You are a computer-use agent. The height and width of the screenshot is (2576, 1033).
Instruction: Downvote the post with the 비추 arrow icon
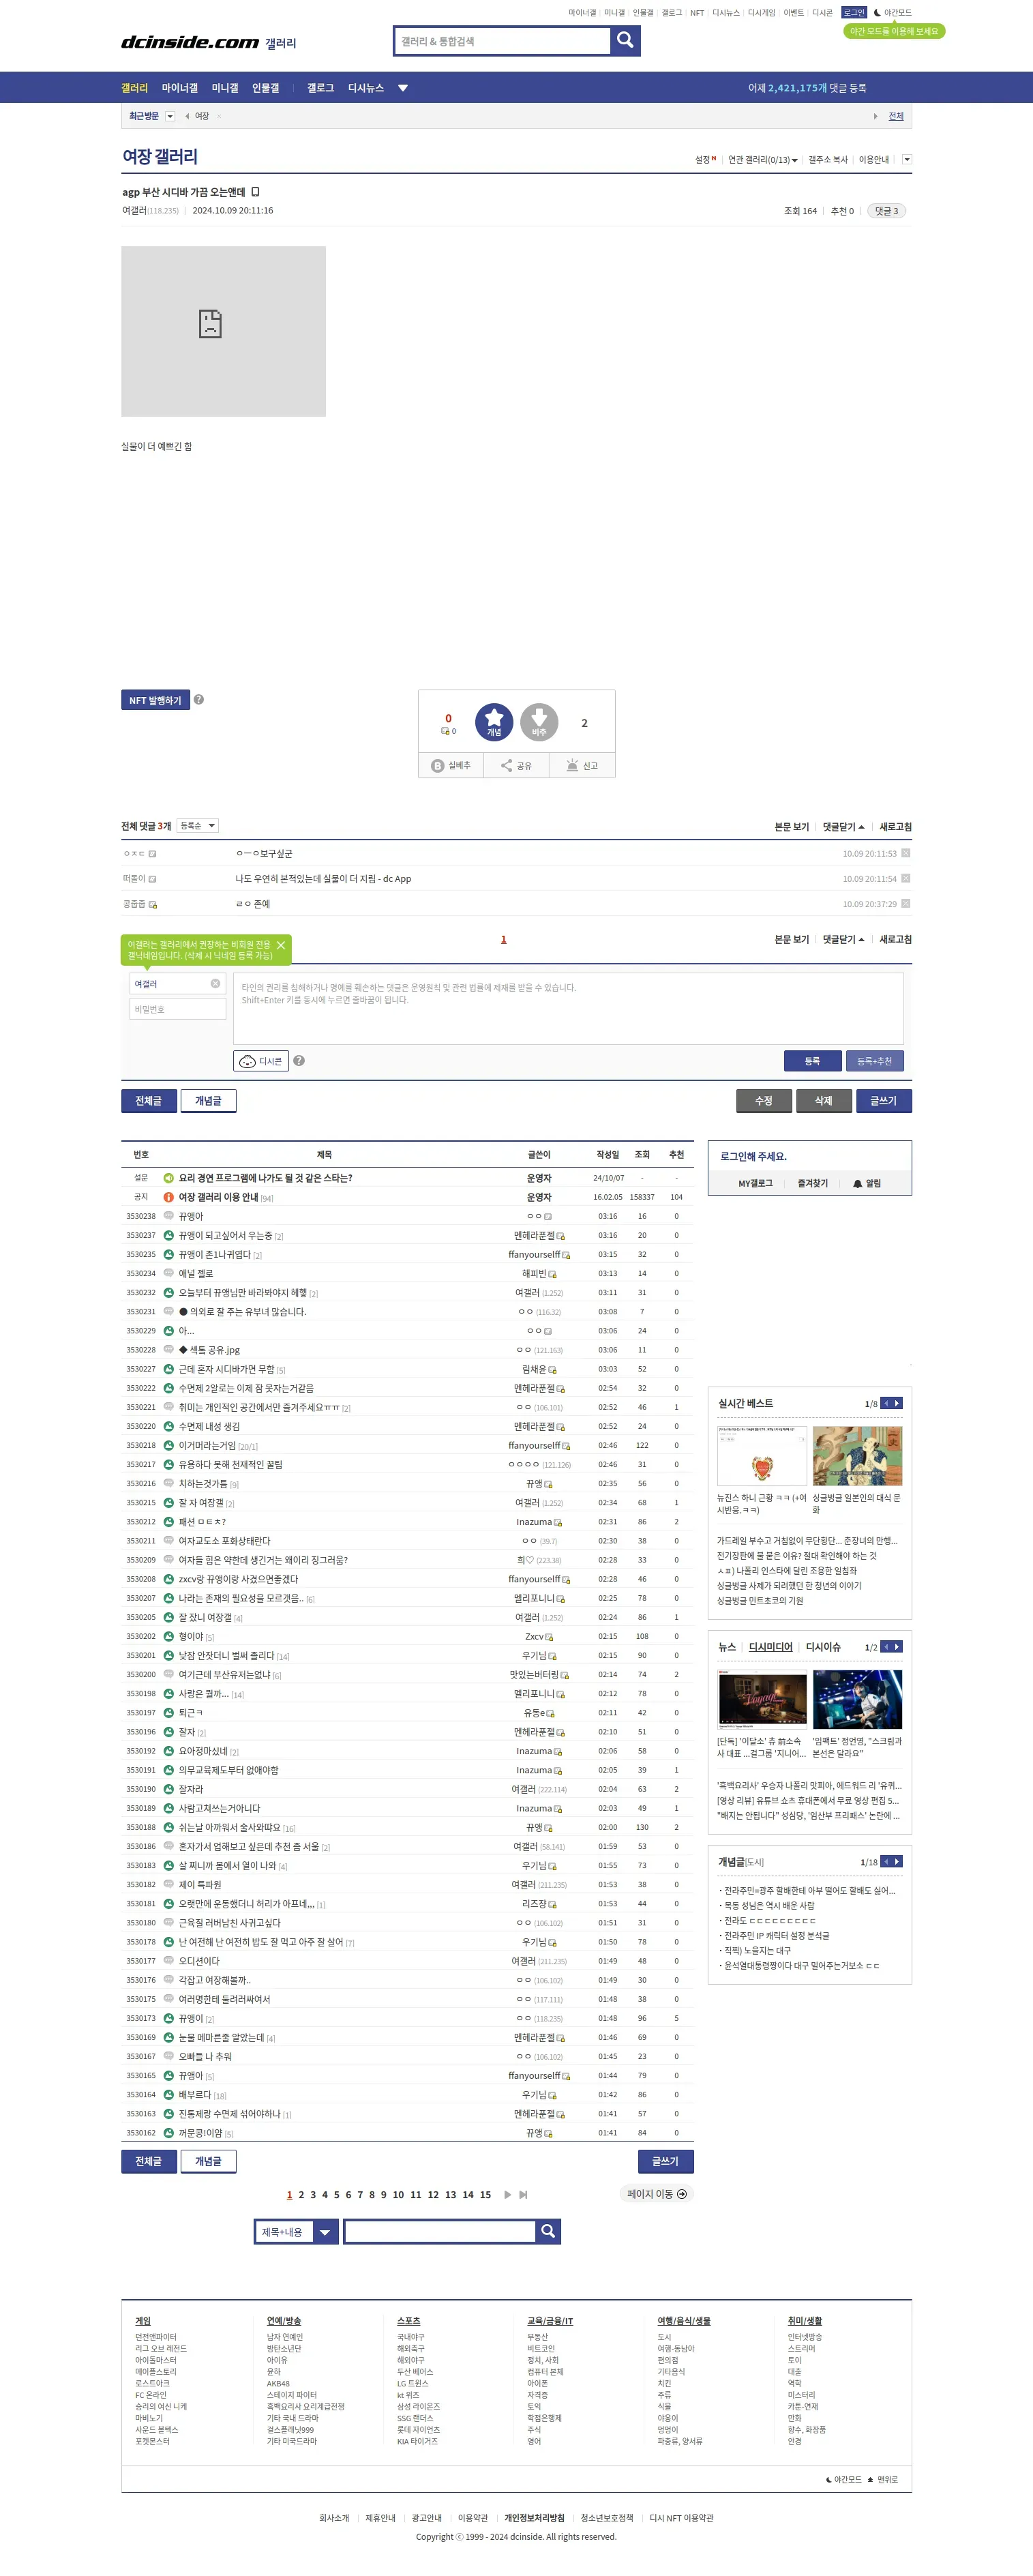click(539, 722)
